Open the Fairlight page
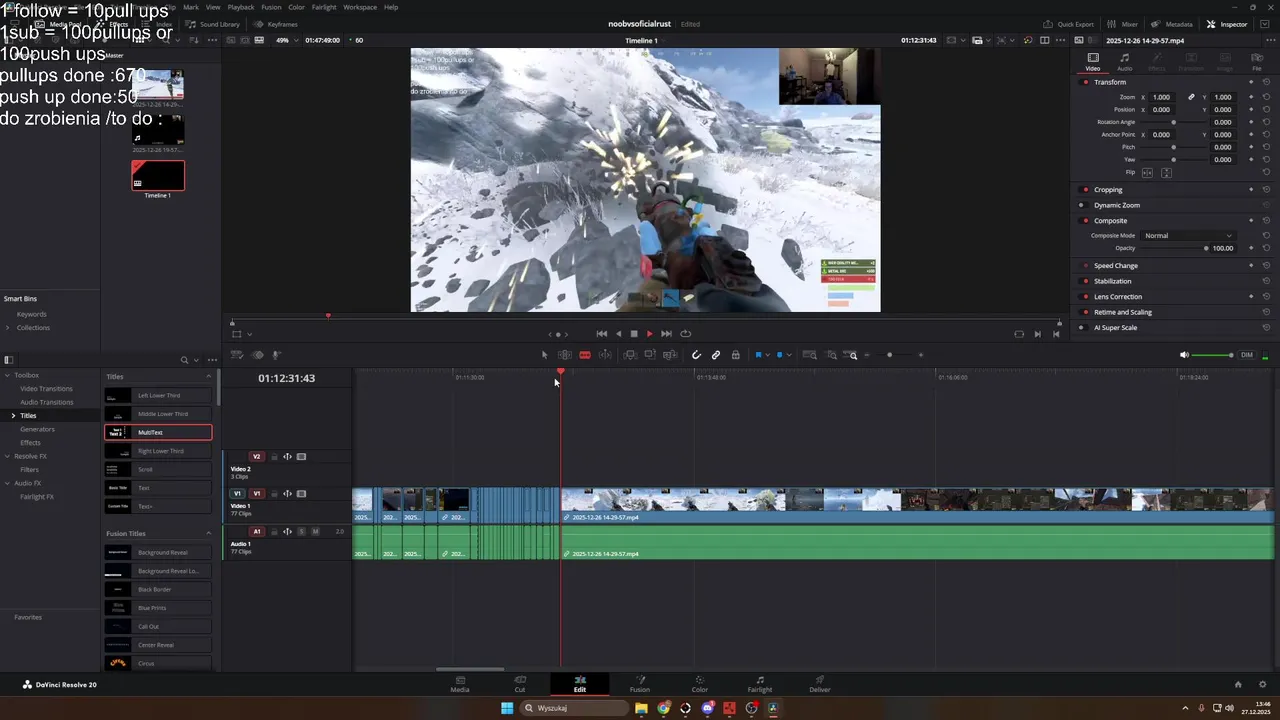1280x720 pixels. (760, 684)
